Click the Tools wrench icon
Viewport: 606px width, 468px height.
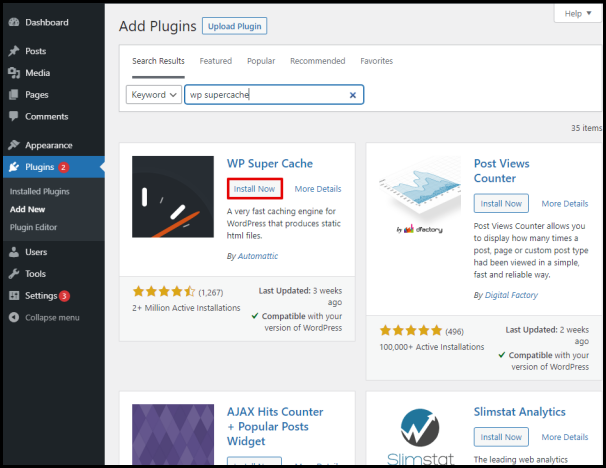pos(14,274)
